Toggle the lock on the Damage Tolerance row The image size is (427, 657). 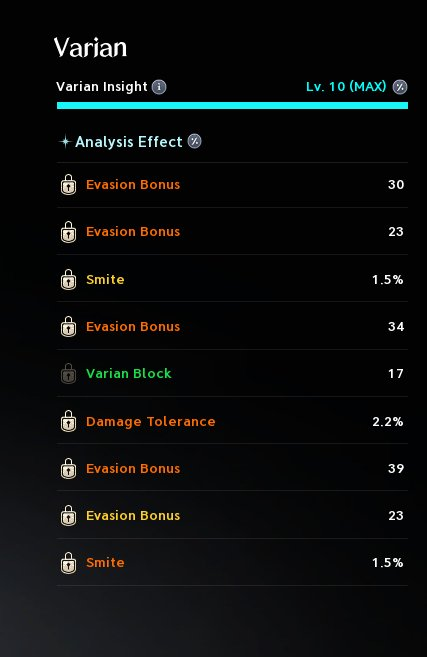coord(68,421)
